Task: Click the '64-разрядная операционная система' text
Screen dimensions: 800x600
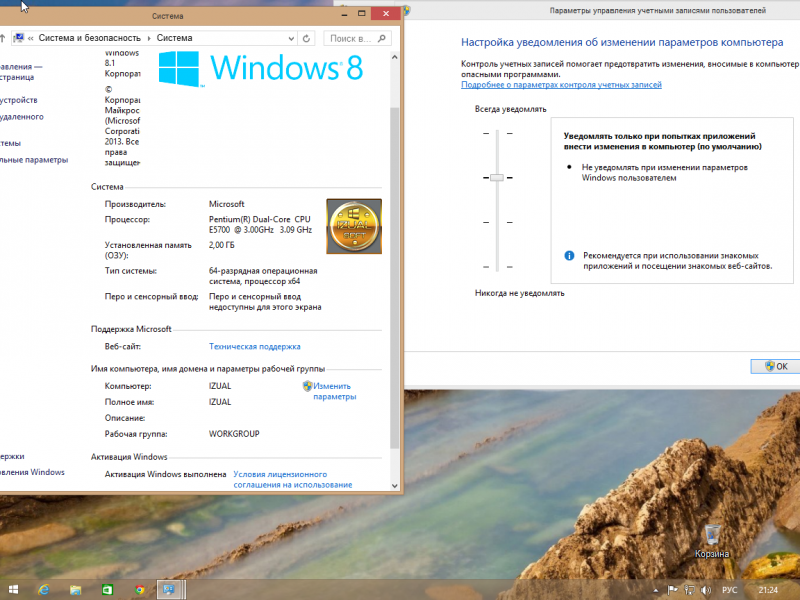Action: (263, 276)
